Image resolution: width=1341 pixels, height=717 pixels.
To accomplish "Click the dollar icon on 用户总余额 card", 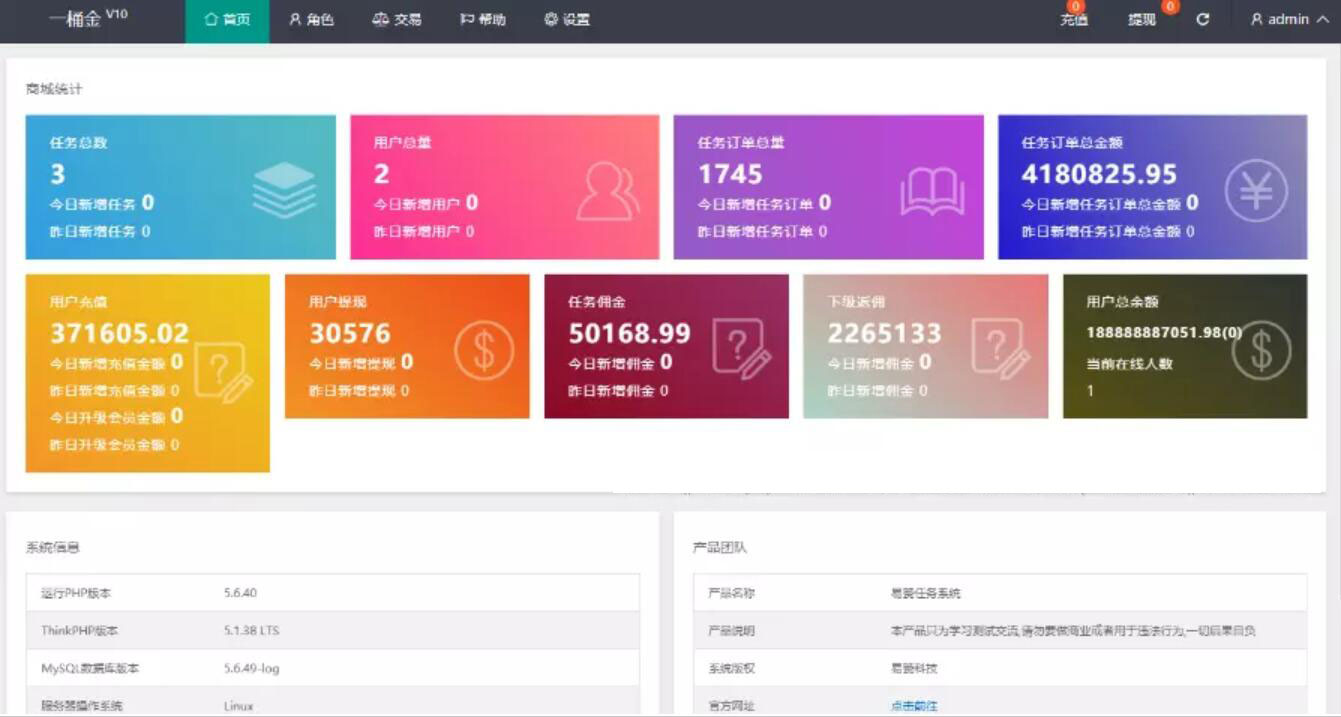I will (x=1261, y=350).
